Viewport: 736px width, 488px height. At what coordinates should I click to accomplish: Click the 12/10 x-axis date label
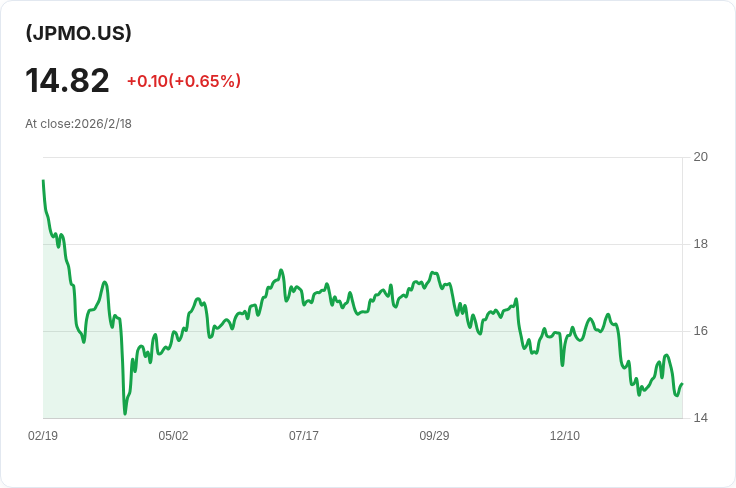(x=565, y=436)
